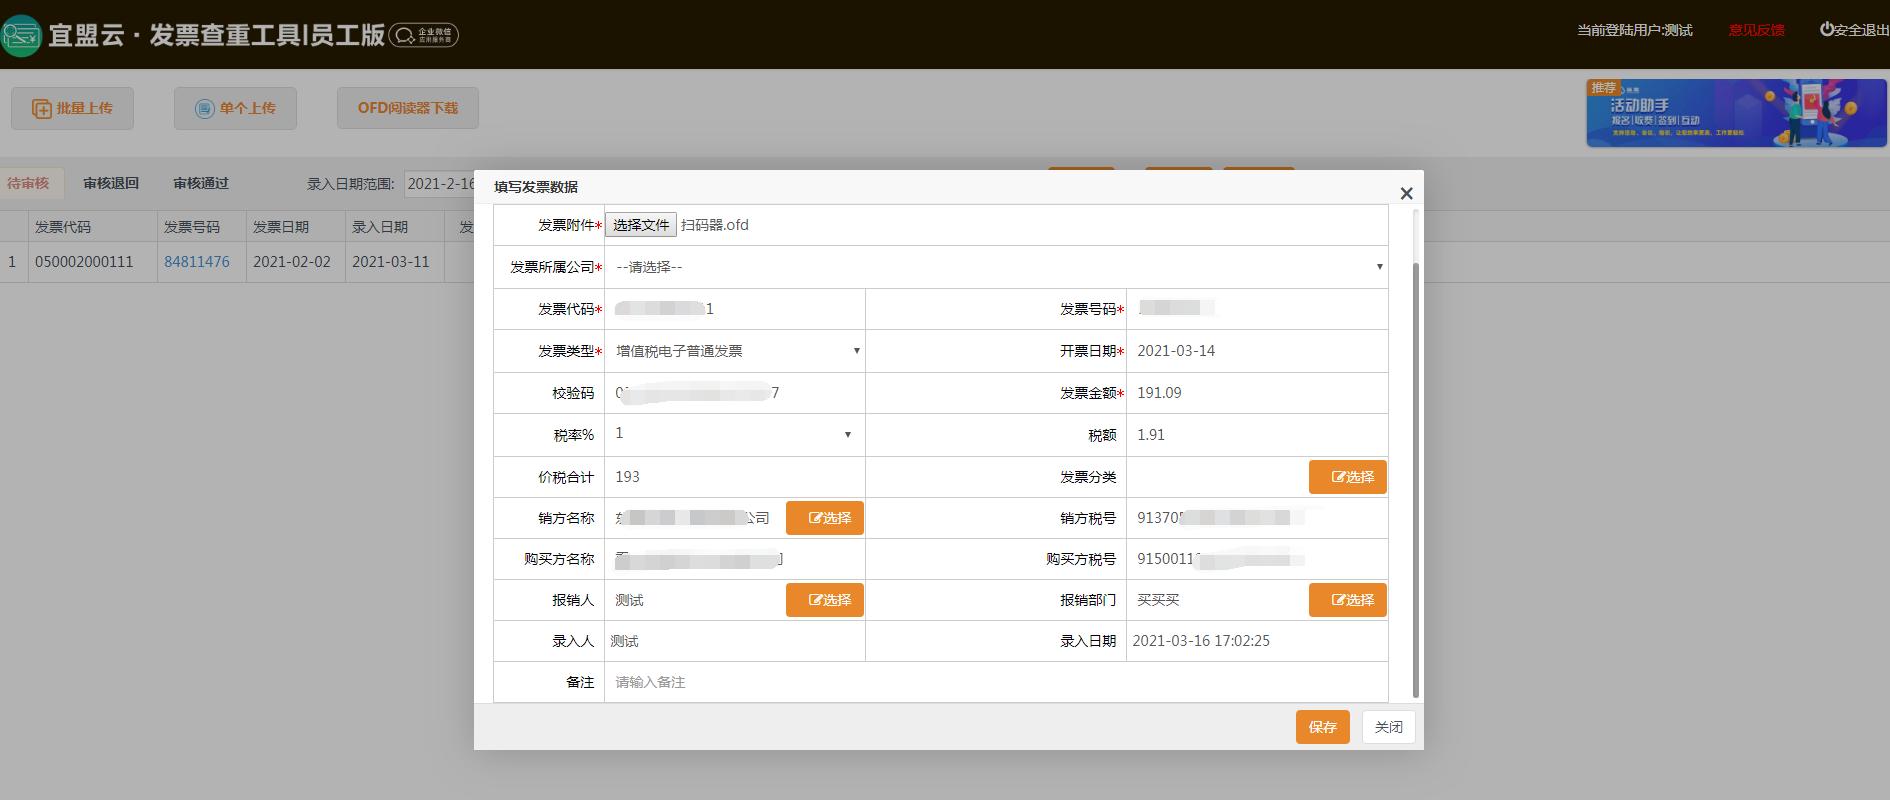Click the 宜盟云 logo icon

tap(21, 35)
